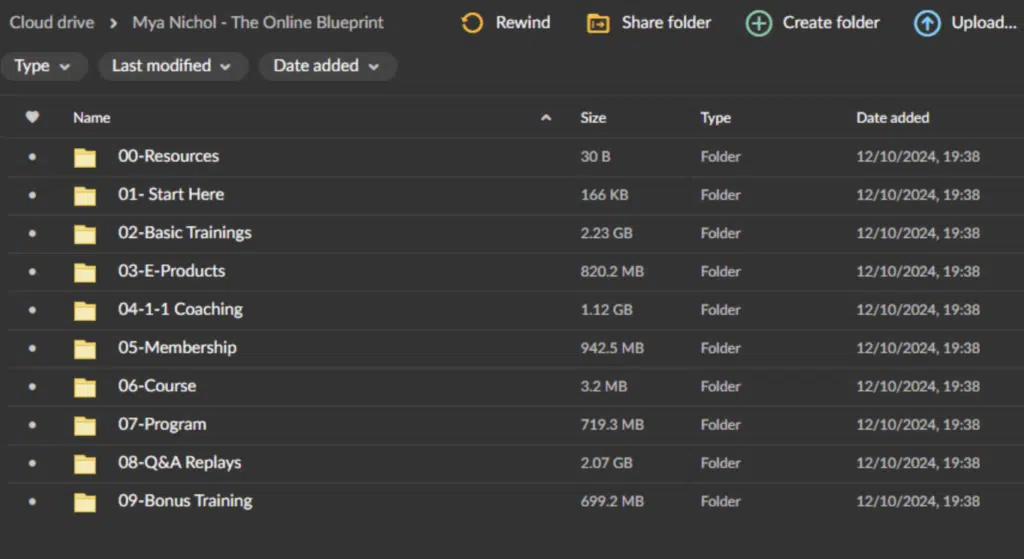Click the Share folder button label
The height and width of the screenshot is (559, 1024).
(666, 23)
